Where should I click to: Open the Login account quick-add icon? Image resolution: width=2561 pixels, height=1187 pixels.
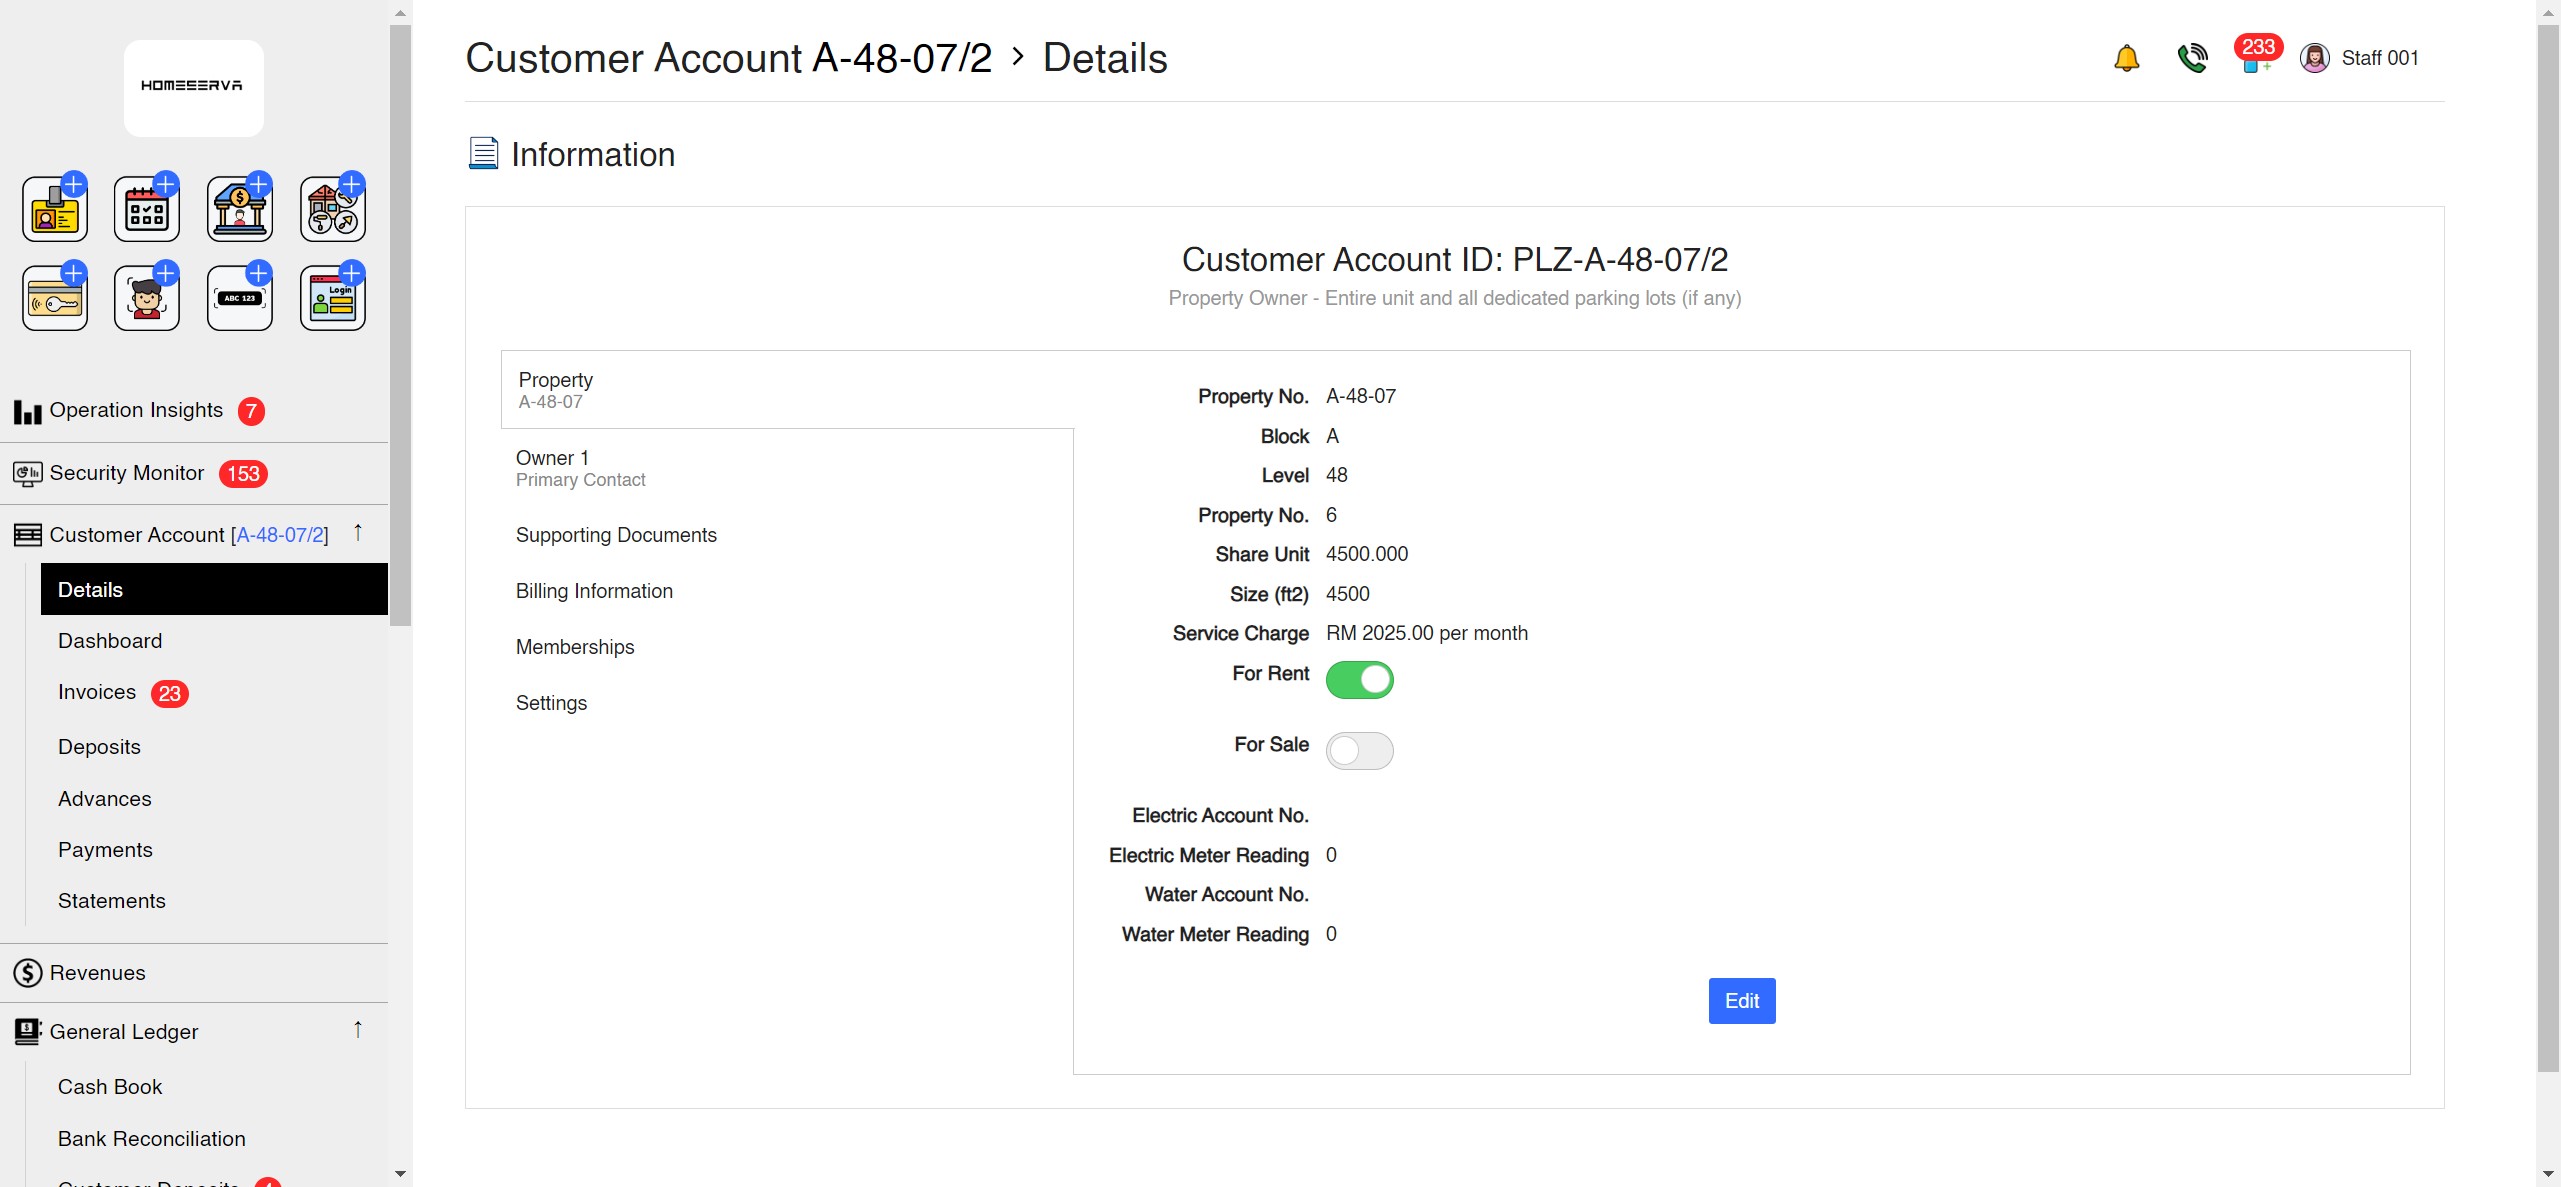(x=333, y=298)
